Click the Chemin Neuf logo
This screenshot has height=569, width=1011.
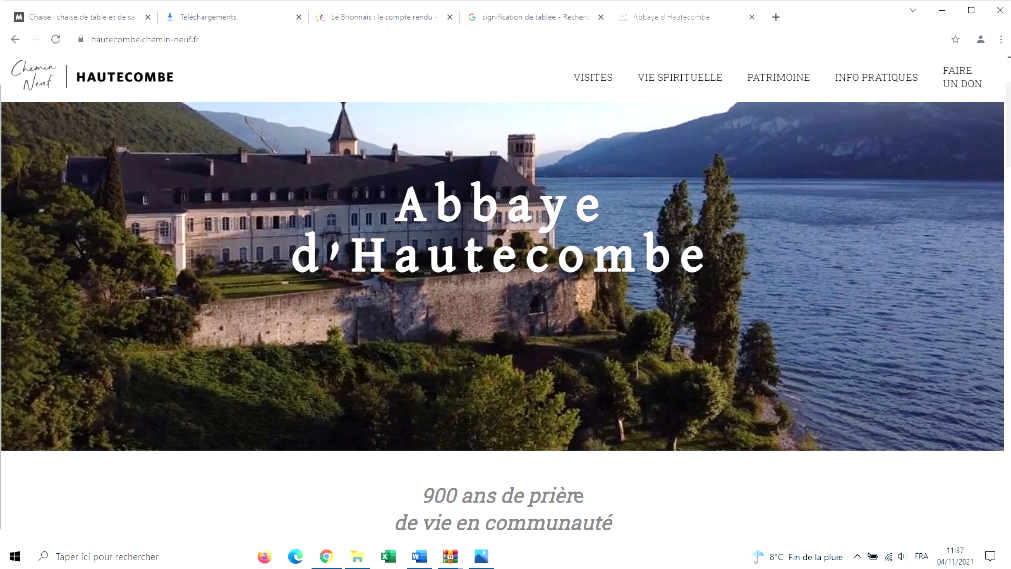[34, 75]
